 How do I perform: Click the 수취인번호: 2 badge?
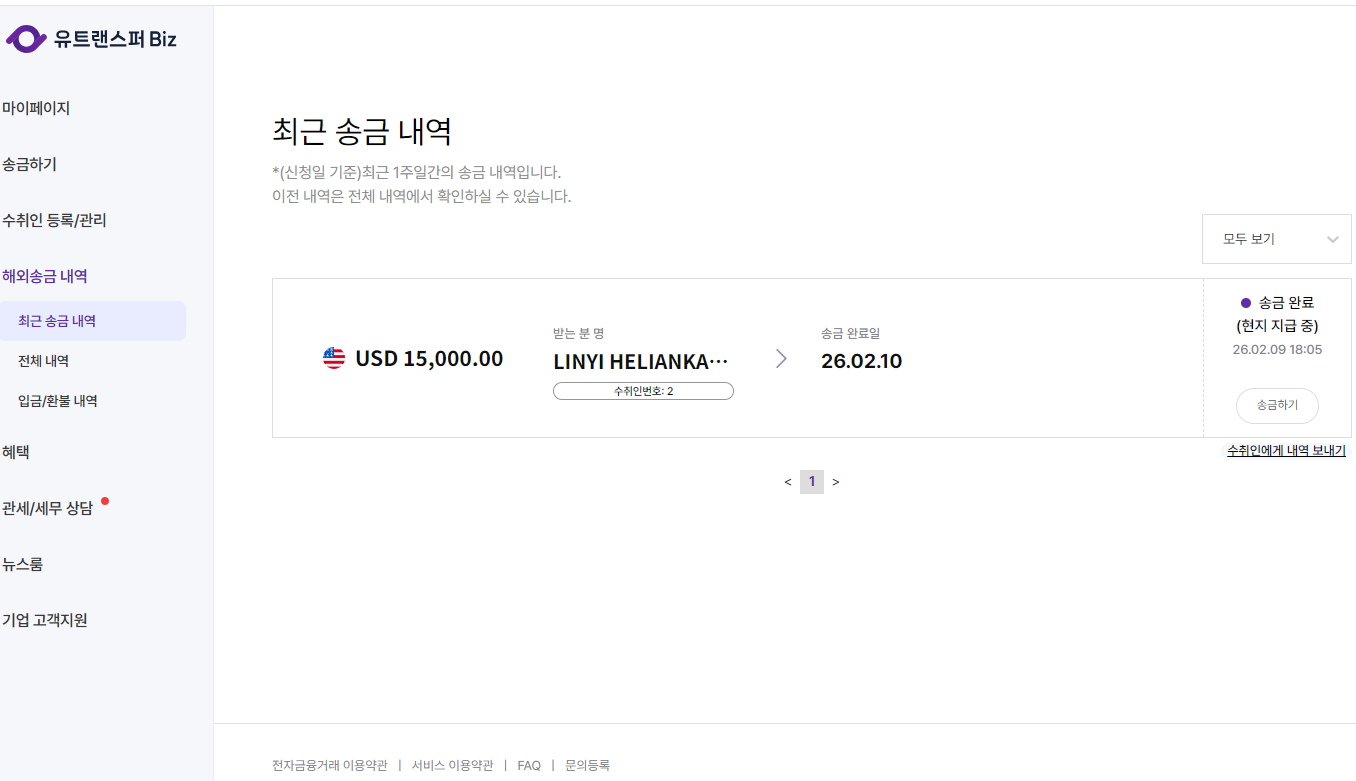(x=643, y=391)
